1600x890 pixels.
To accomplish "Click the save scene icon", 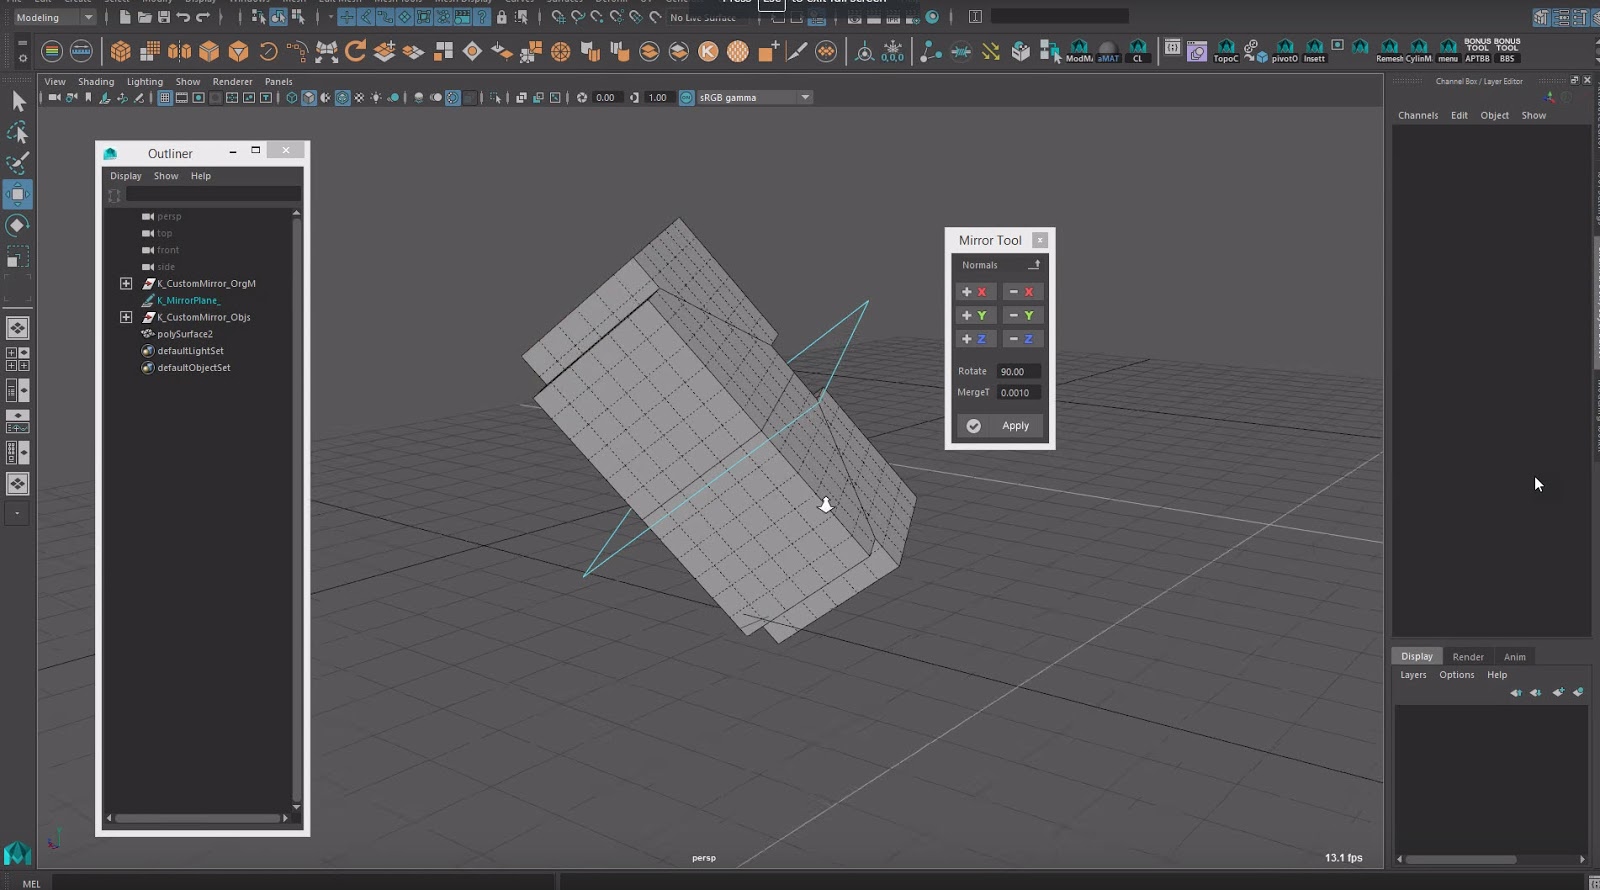I will [x=164, y=17].
